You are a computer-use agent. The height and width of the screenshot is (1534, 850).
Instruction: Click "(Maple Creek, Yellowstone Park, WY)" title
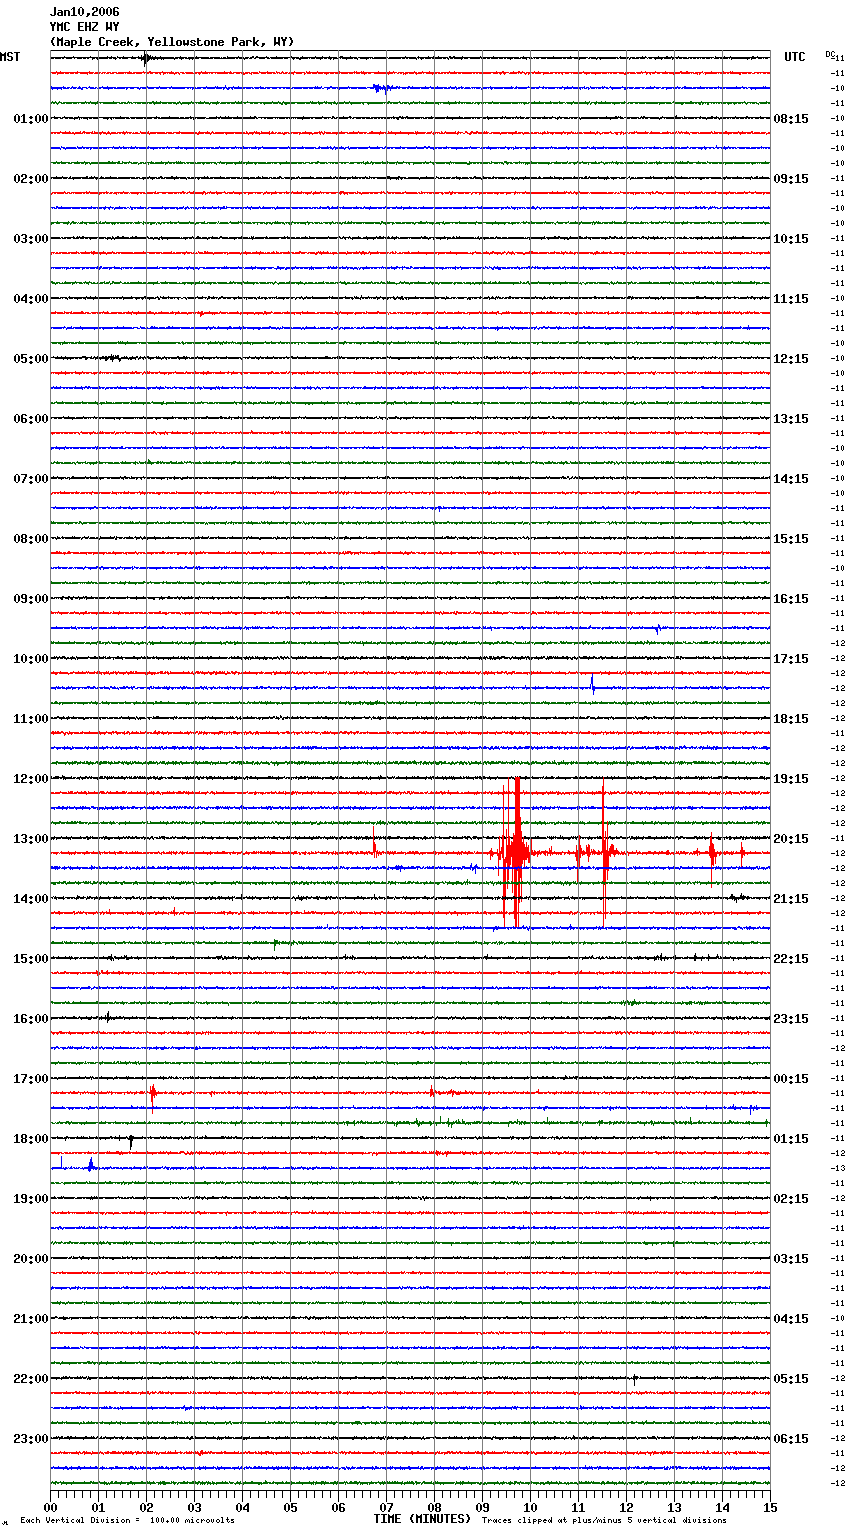[x=172, y=42]
